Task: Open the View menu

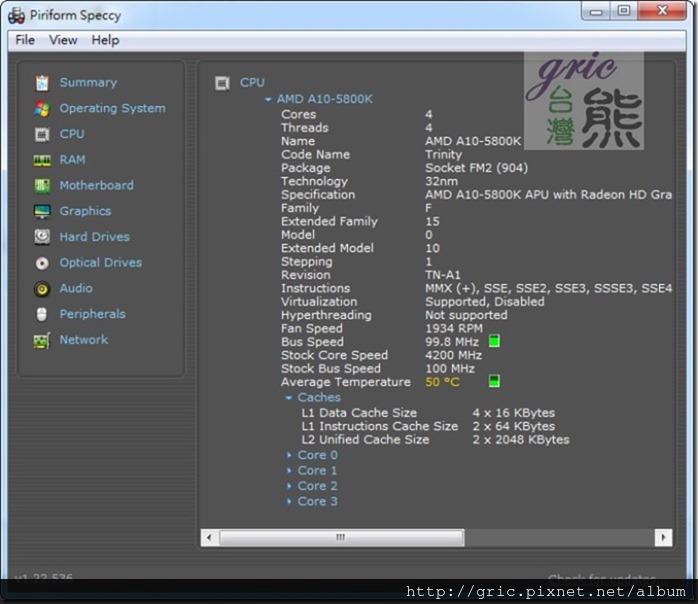Action: coord(63,40)
